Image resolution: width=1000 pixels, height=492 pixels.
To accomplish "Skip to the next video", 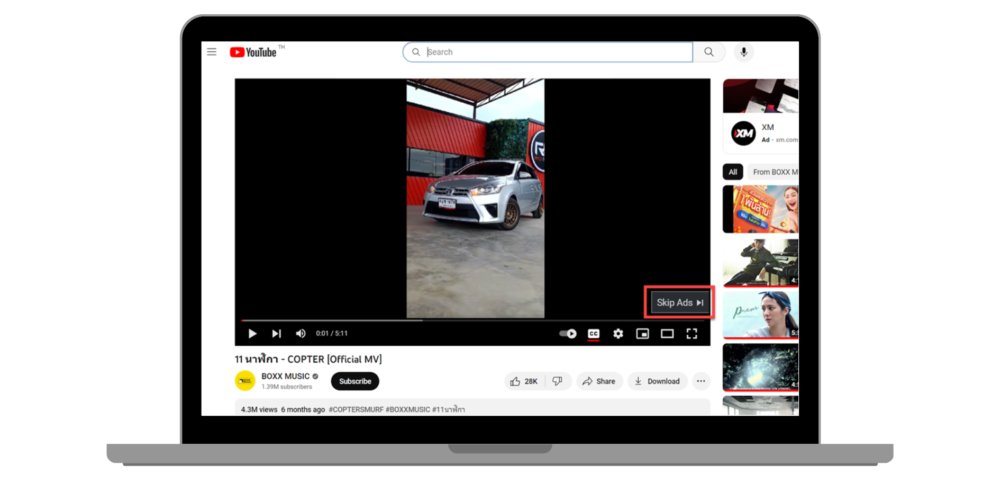I will [x=276, y=333].
